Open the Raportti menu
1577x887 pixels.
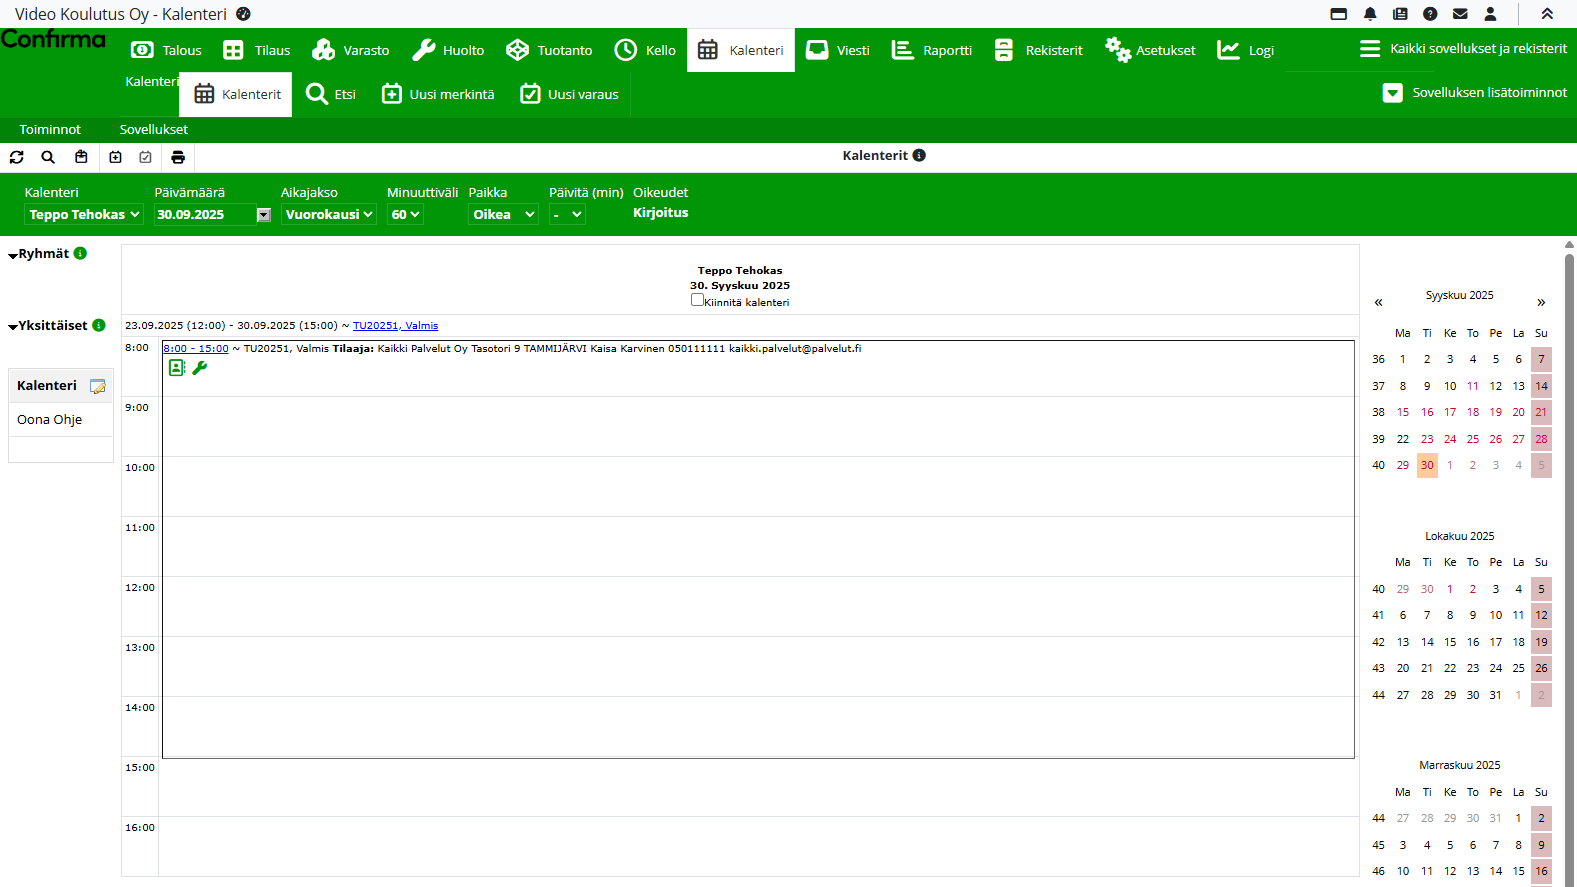point(932,50)
